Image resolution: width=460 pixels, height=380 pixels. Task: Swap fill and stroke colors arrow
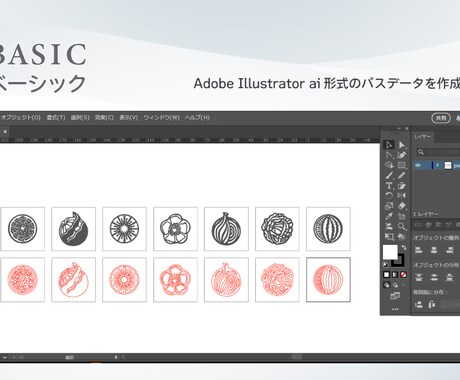(404, 248)
